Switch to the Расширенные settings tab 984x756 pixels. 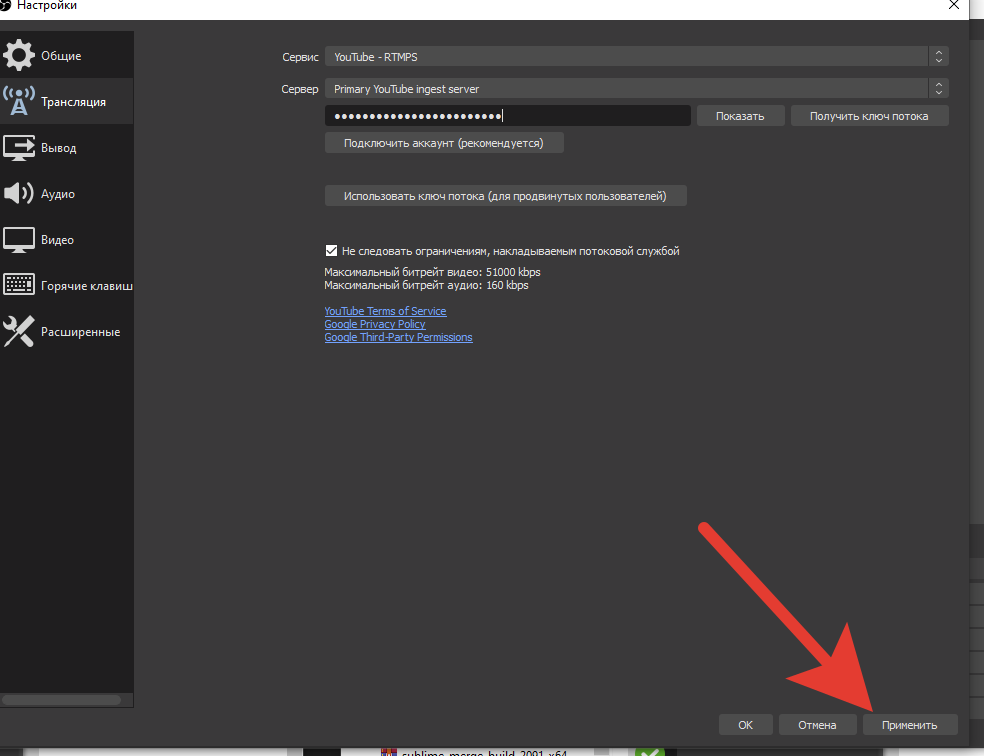click(80, 332)
